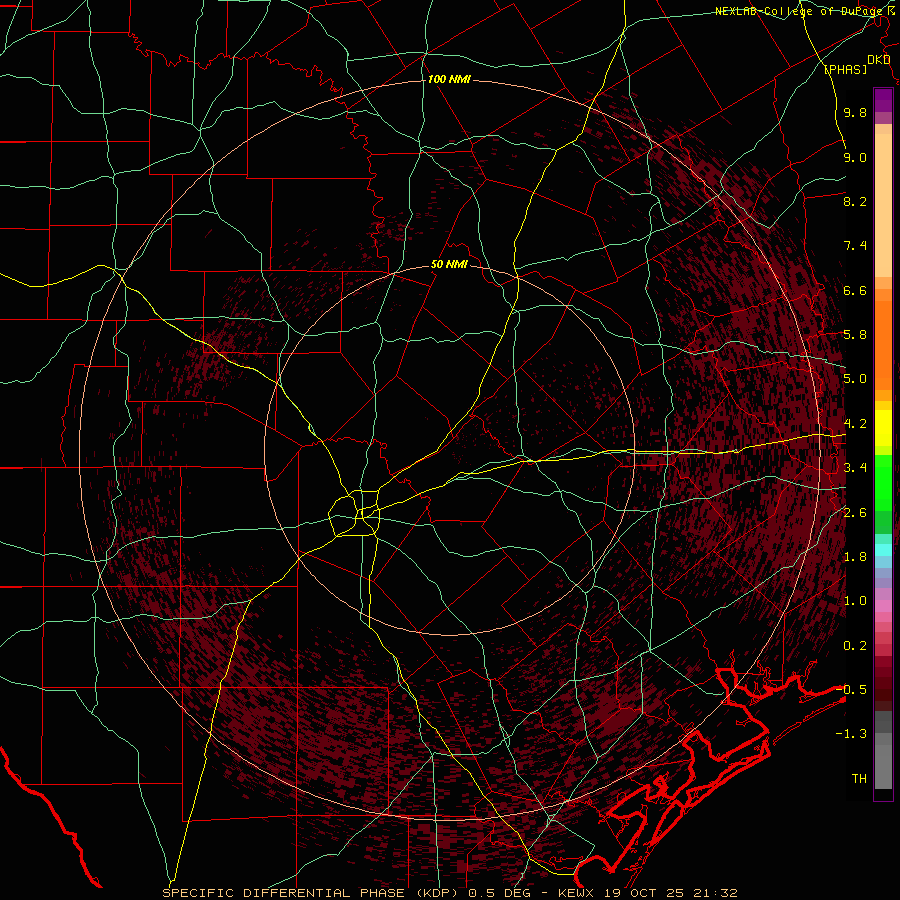Click the 9.0 value on the color scale
The width and height of the screenshot is (900, 900).
pyautogui.click(x=855, y=157)
